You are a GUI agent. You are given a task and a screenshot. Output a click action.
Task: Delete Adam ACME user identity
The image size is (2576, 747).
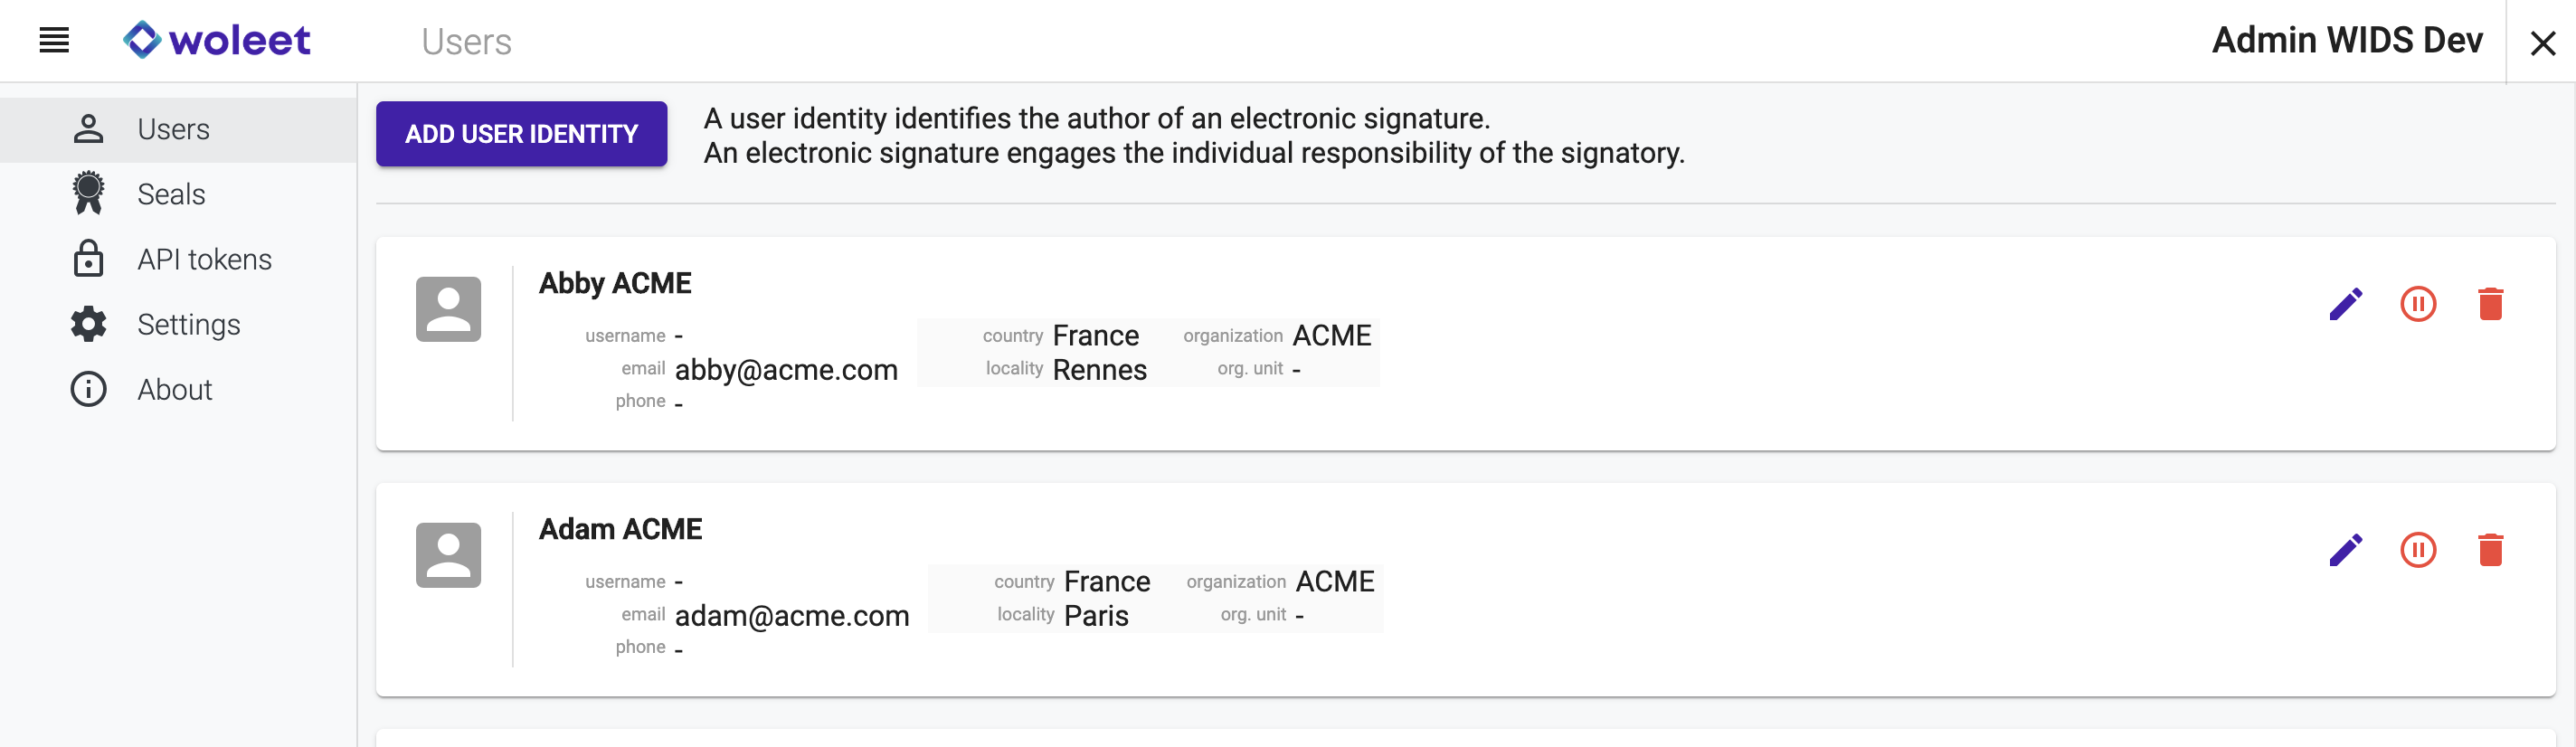[2490, 550]
